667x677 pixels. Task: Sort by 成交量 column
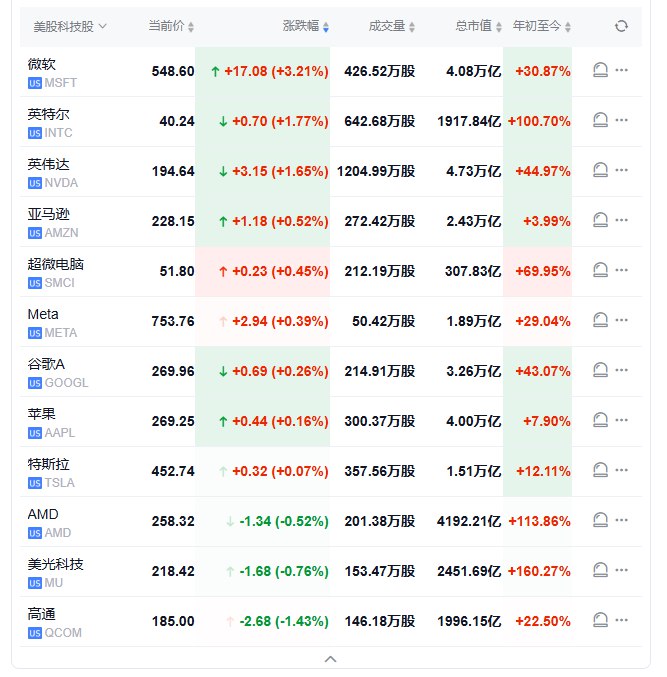pos(392,26)
